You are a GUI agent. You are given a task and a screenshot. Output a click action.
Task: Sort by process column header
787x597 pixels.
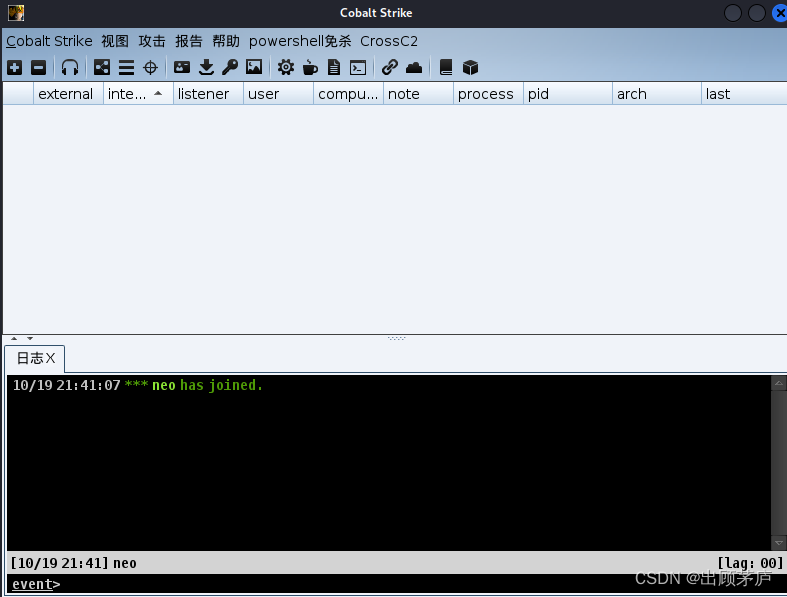point(488,94)
